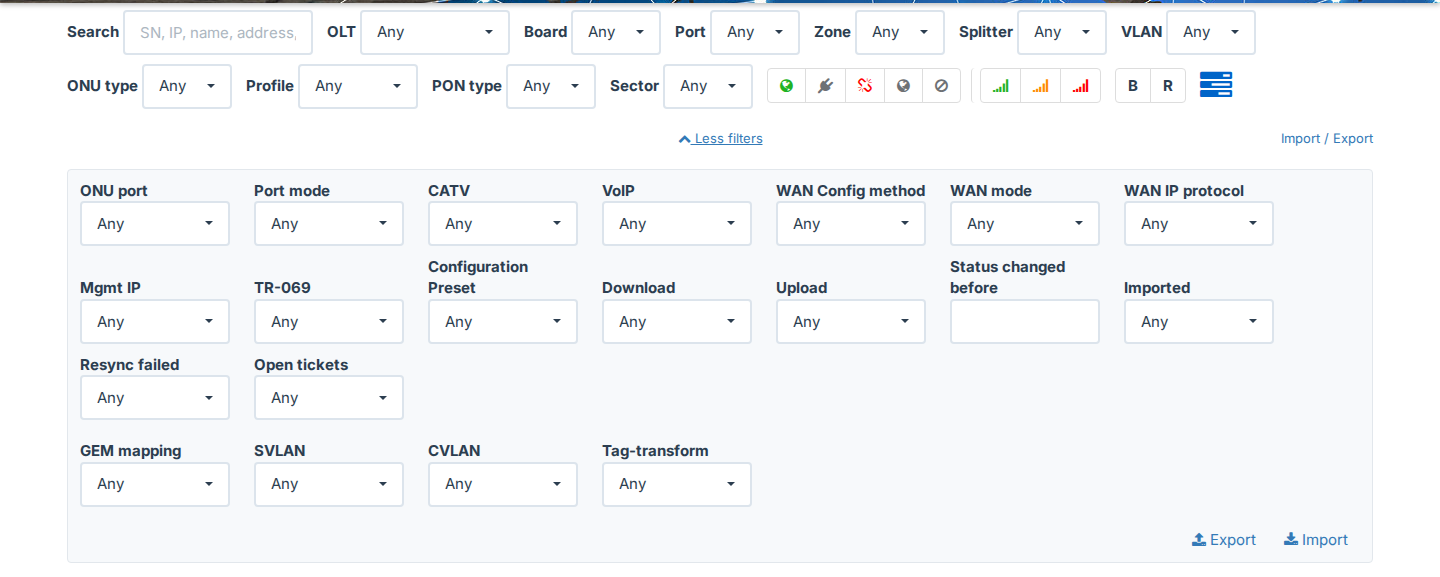Expand the Profile dropdown
Screen dimensions: 1440x577
[358, 86]
